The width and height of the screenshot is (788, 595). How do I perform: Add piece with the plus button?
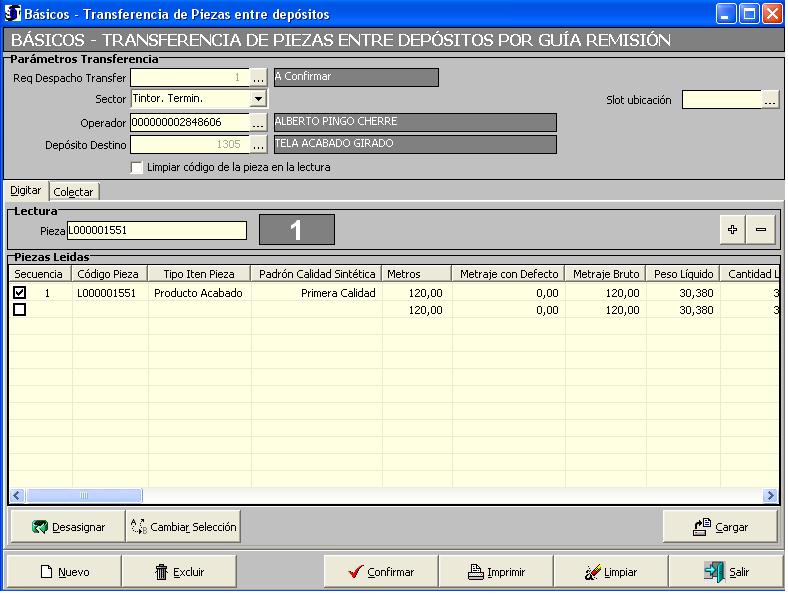tap(733, 230)
